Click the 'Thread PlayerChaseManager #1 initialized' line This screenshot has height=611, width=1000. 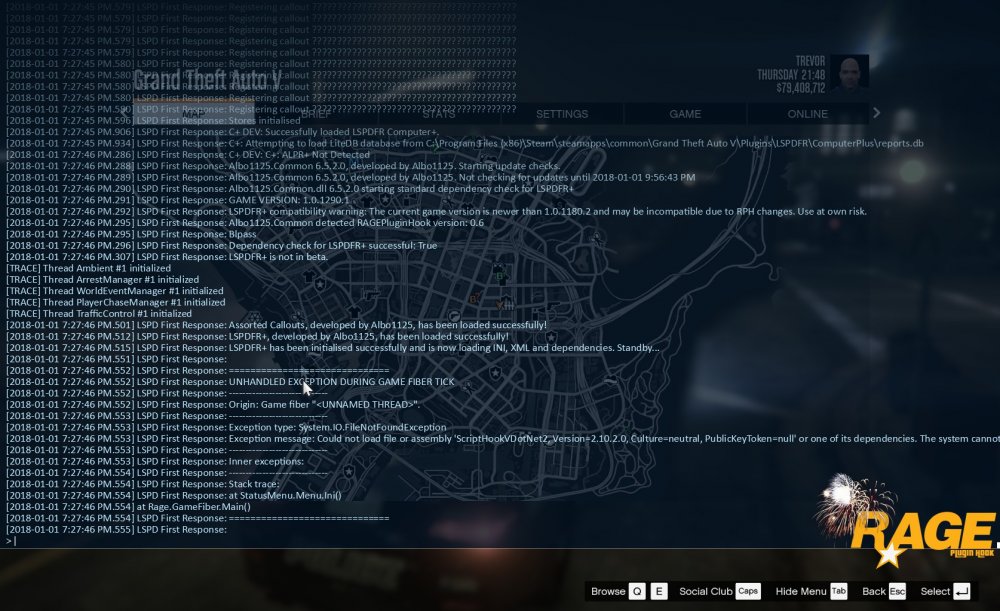[x=115, y=302]
